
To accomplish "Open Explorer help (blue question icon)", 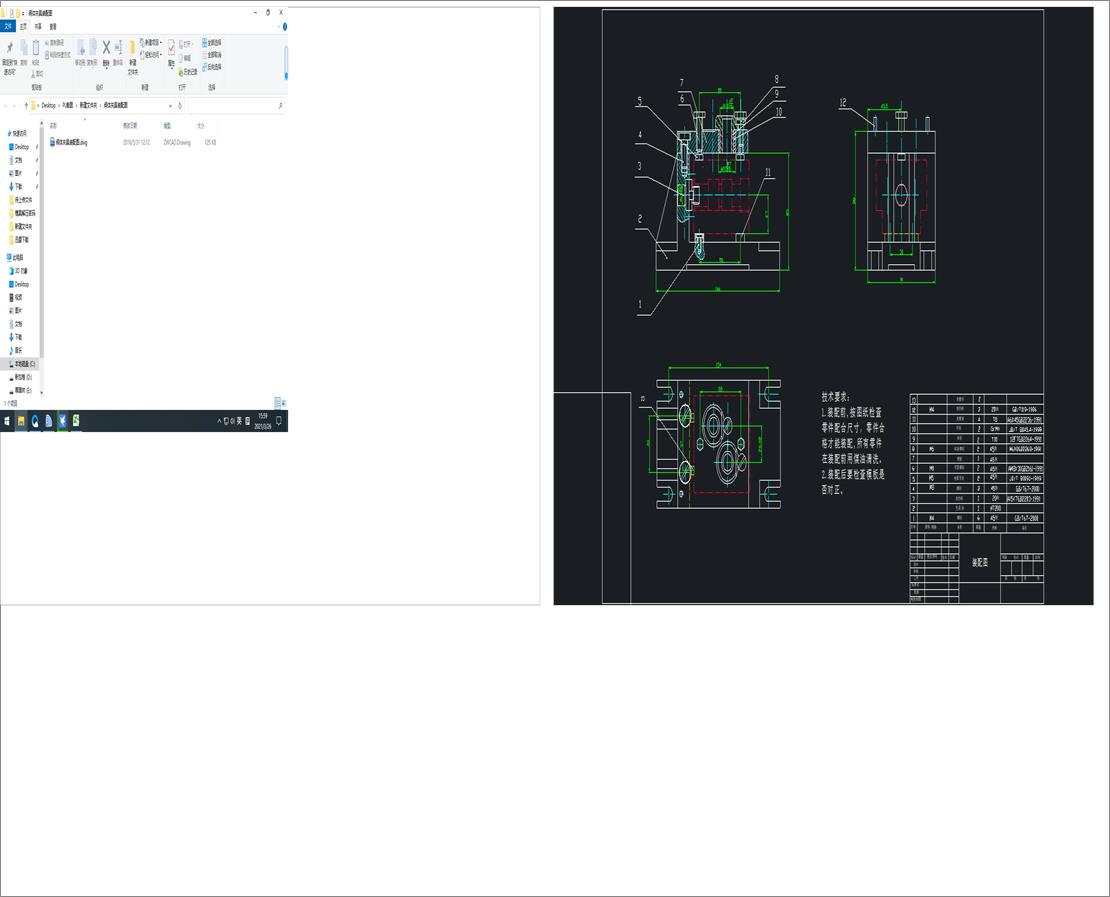I will [285, 26].
